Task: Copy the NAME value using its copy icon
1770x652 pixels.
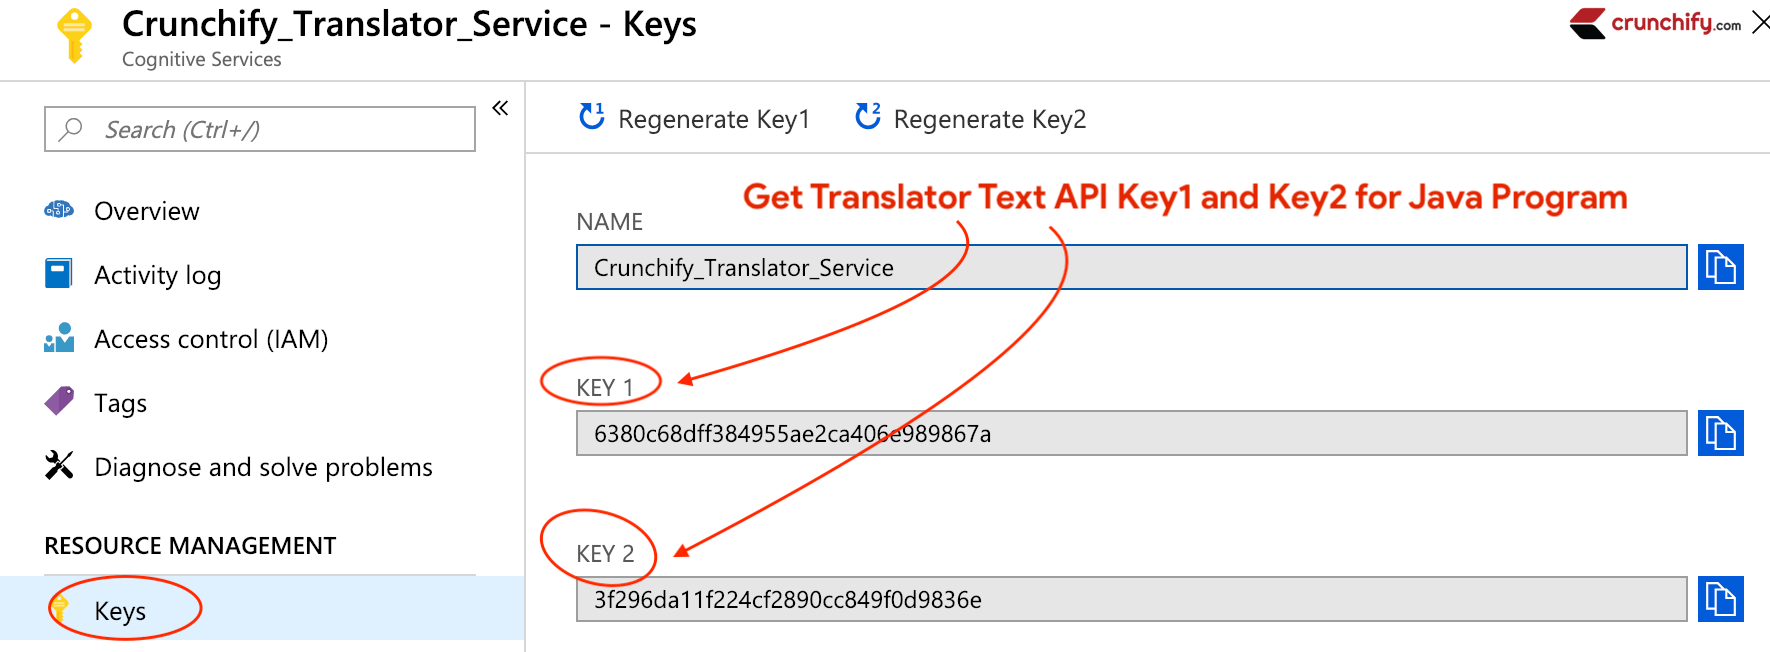Action: pos(1720,267)
